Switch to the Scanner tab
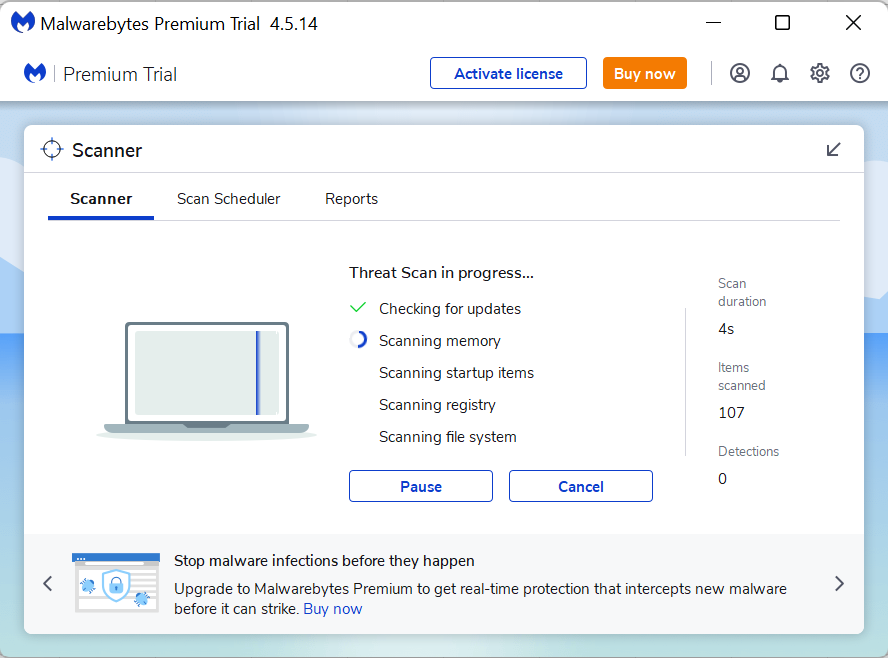 point(101,199)
